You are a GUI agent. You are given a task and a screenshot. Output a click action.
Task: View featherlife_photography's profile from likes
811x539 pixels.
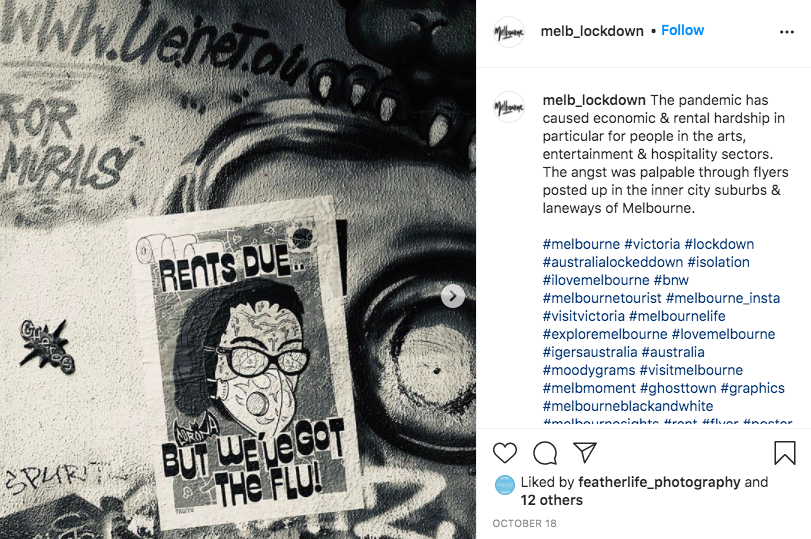pos(659,482)
